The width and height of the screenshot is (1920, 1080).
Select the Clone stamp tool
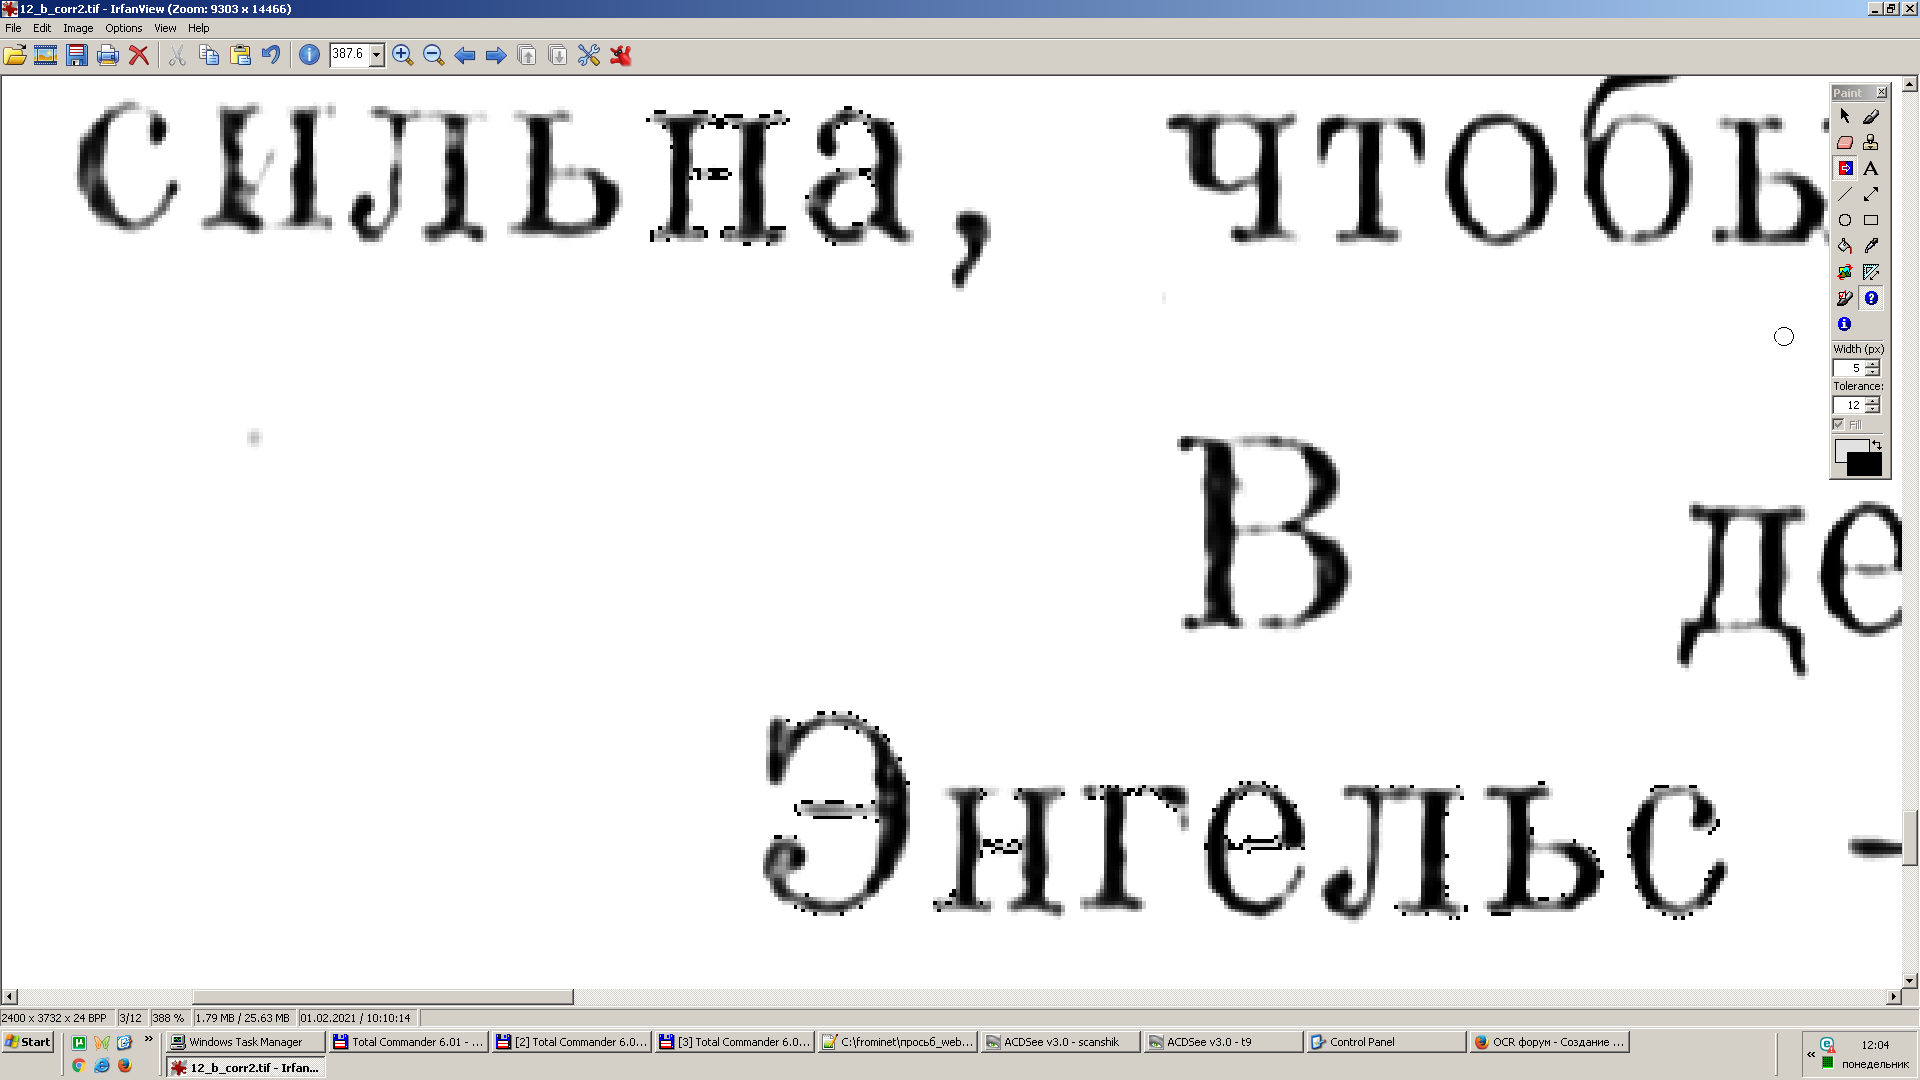click(1871, 143)
